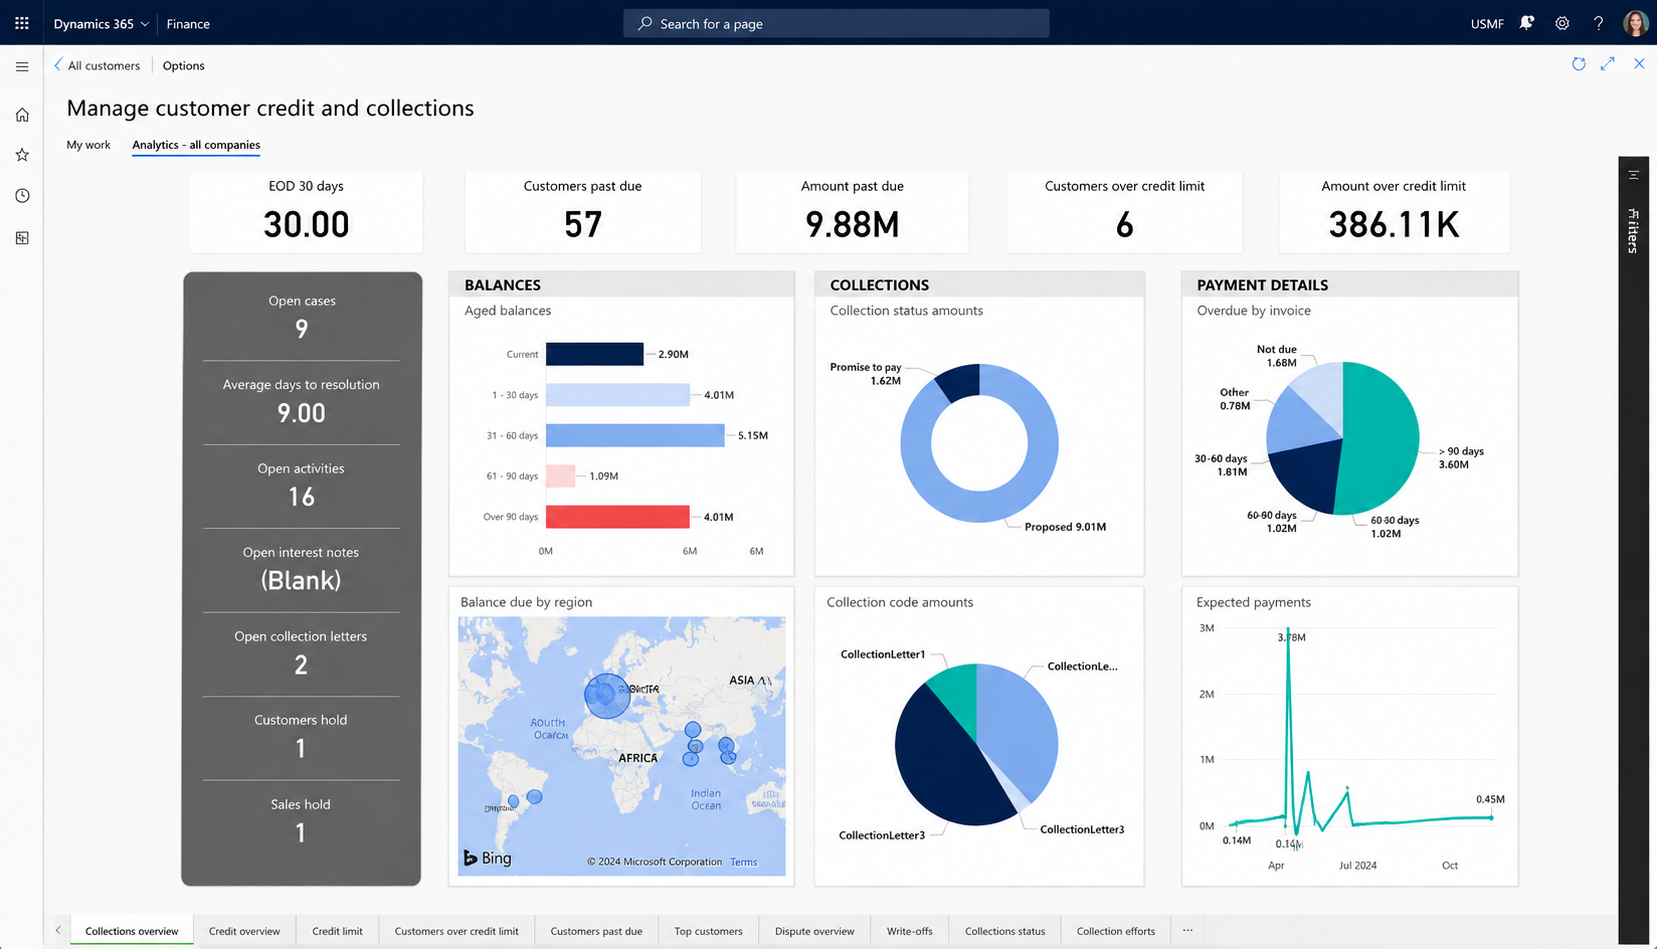Image resolution: width=1657 pixels, height=949 pixels.
Task: Open the Collections status report tab
Action: (1005, 931)
